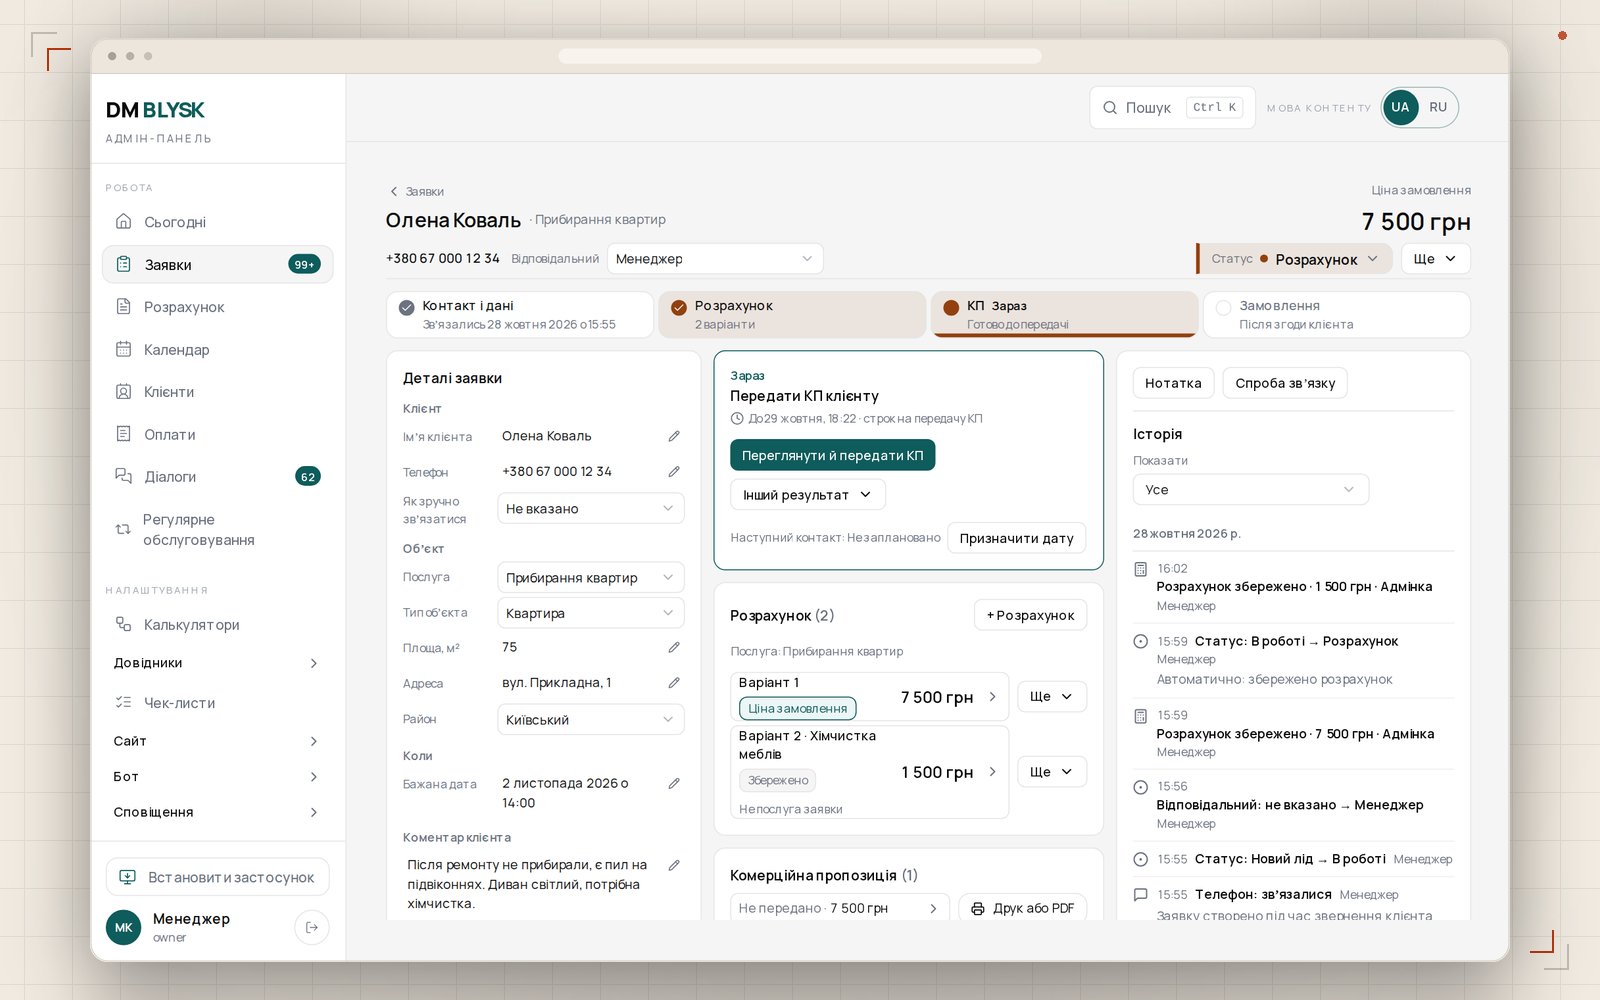Expand the Сповіщення sidebar group
Screen dimensions: 1600x1000
point(217,812)
